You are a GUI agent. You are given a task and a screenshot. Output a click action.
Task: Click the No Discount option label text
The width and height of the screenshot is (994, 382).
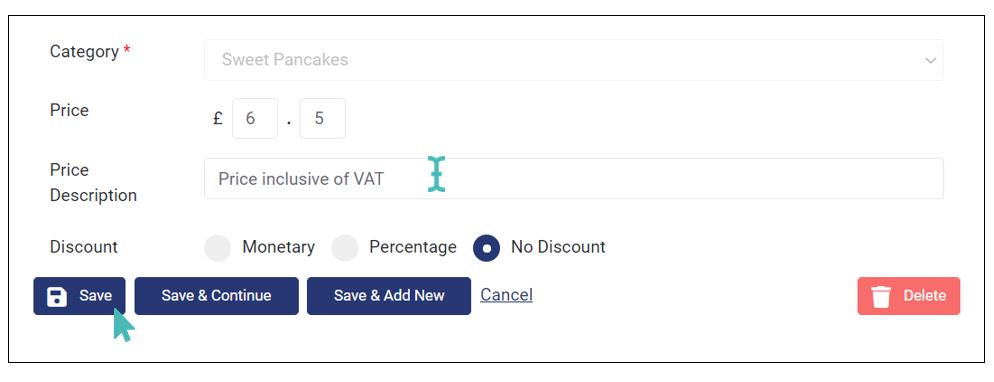click(558, 247)
